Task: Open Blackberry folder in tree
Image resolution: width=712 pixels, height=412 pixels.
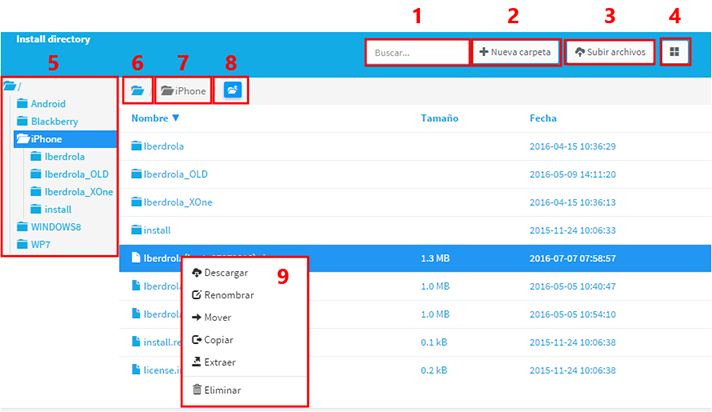Action: [47, 121]
